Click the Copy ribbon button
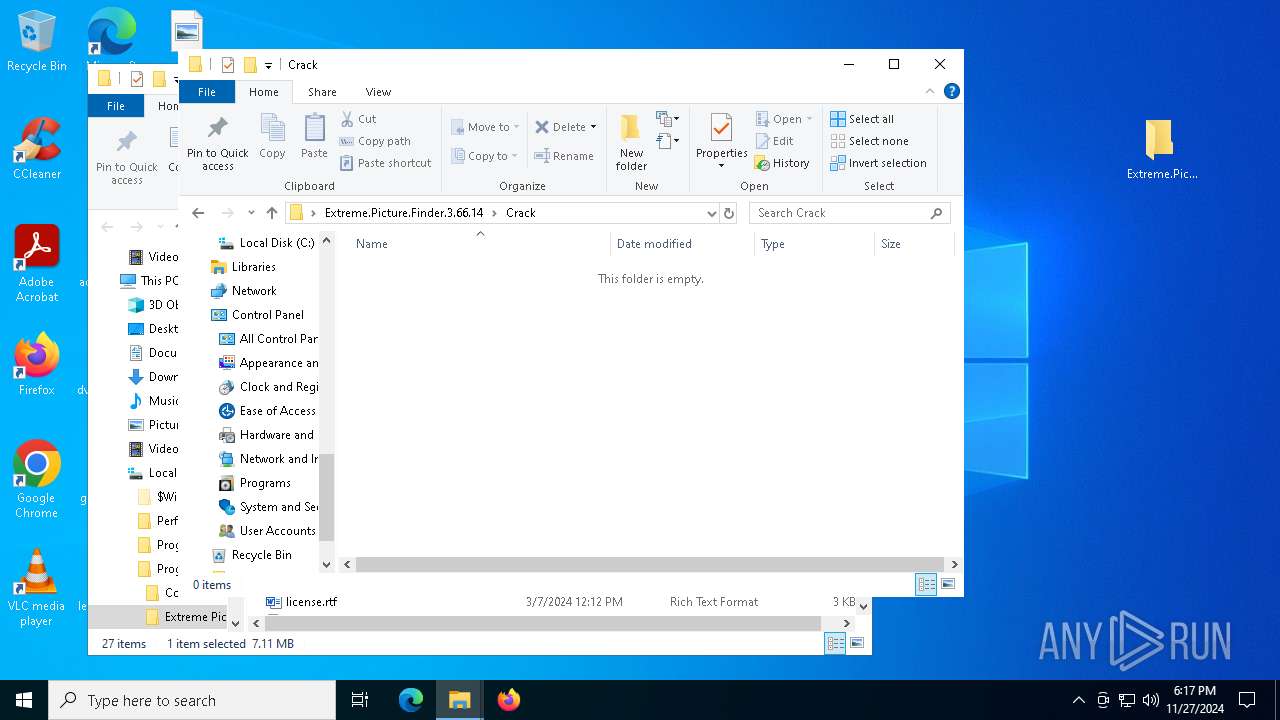The height and width of the screenshot is (720, 1280). point(272,136)
